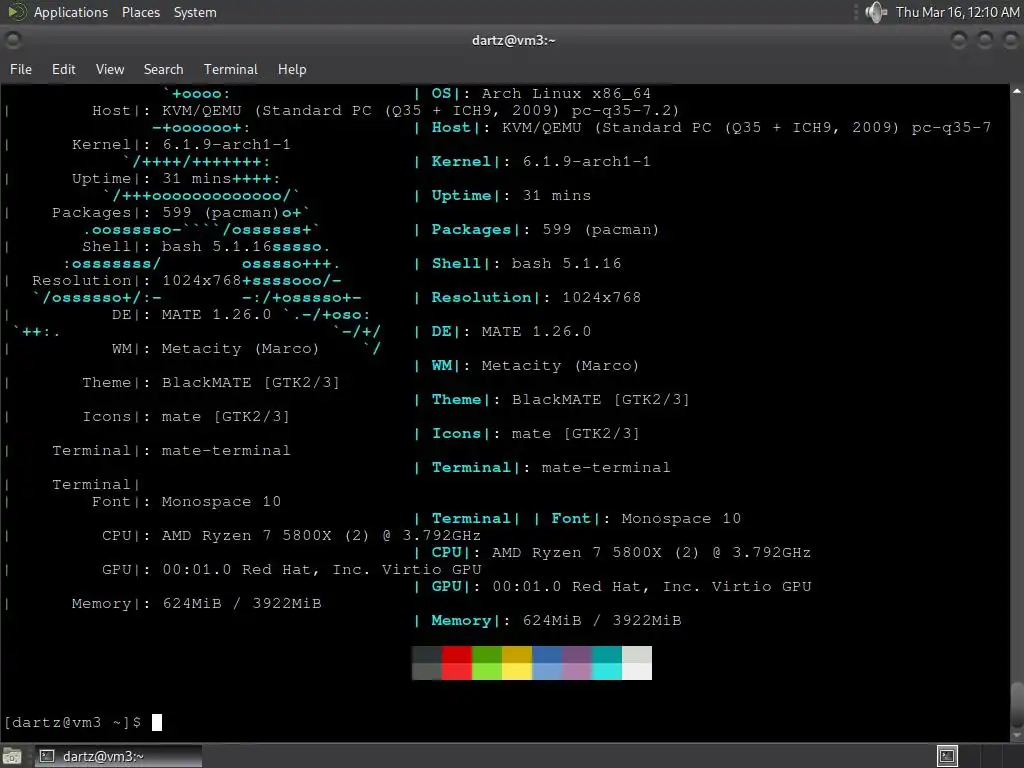Screen dimensions: 1024x768
Task: Click the clock showing Thu Mar 16, 12:10 AM
Action: (x=957, y=12)
